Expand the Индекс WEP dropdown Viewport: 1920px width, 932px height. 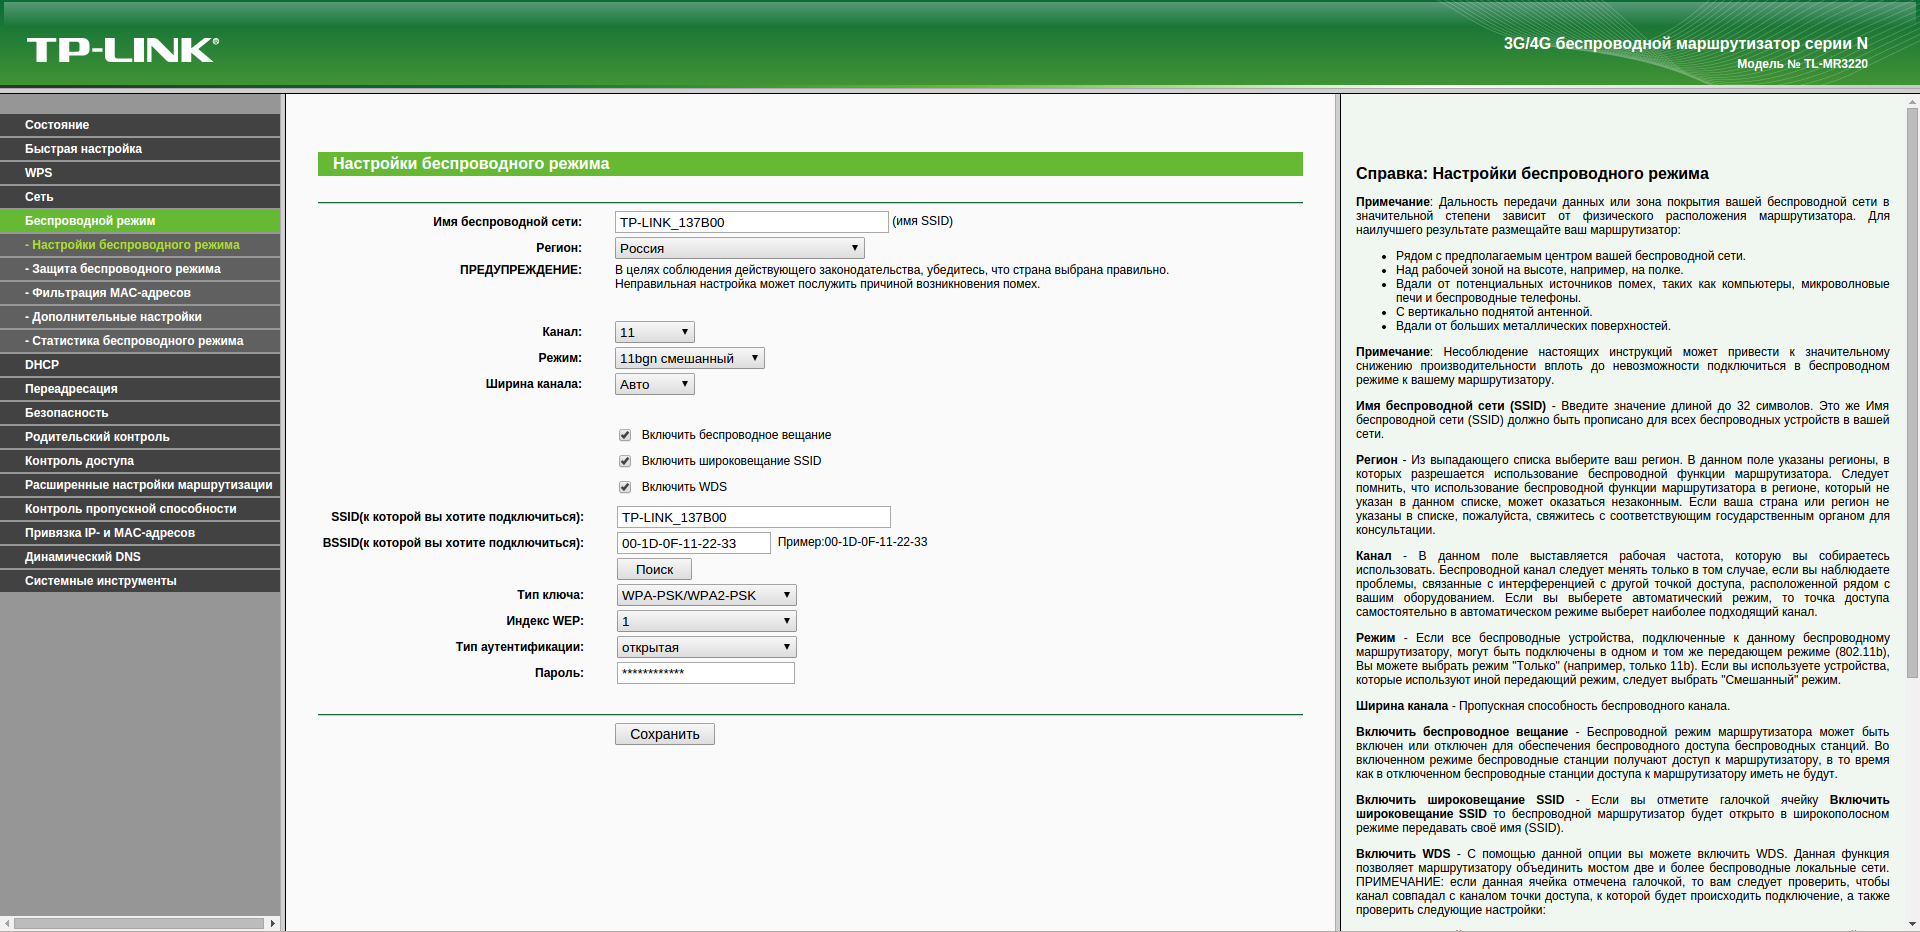coord(706,621)
